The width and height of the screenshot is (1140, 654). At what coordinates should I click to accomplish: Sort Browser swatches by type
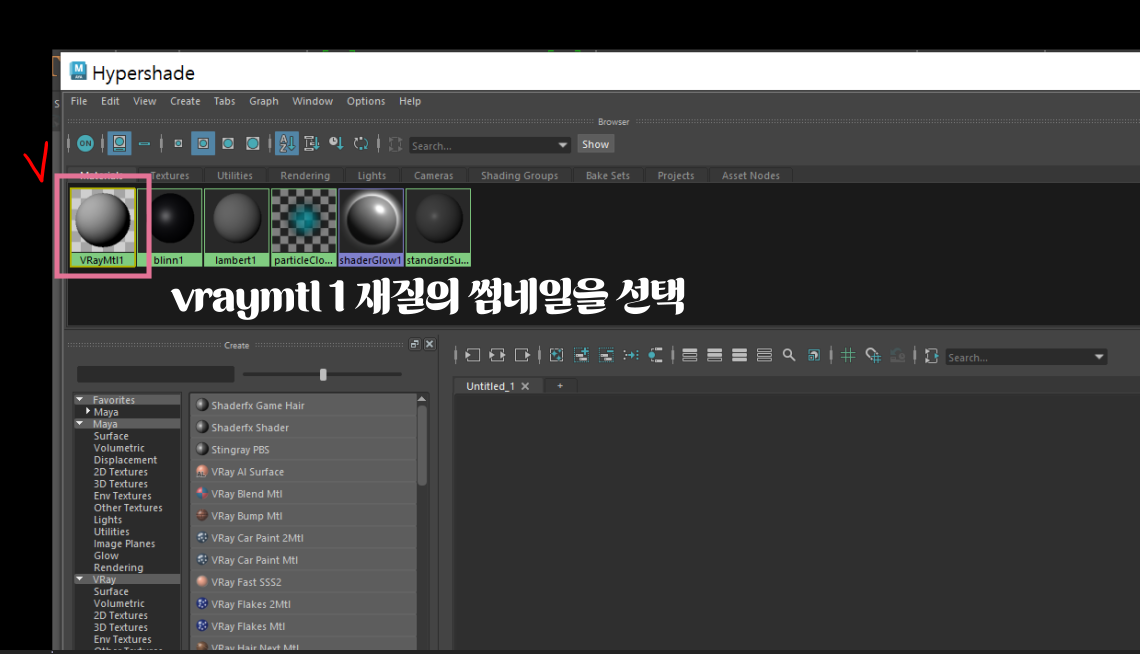311,144
